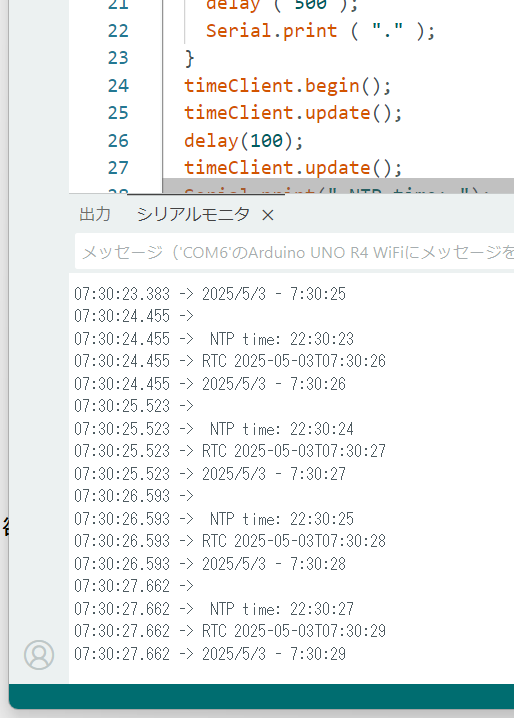Click timeClient.update() on line 25
The width and height of the screenshot is (514, 718).
[x=293, y=113]
